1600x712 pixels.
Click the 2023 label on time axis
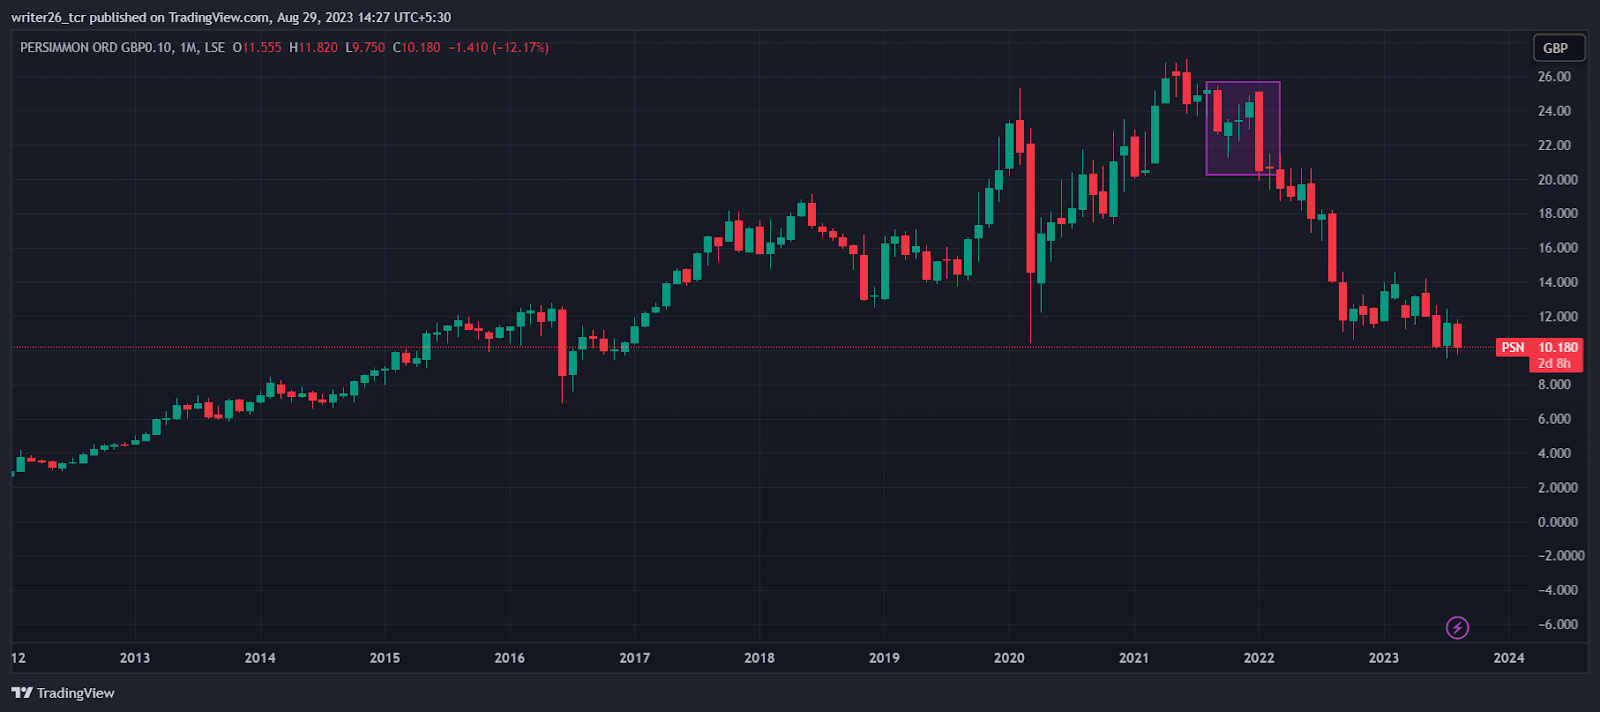[x=1384, y=658]
